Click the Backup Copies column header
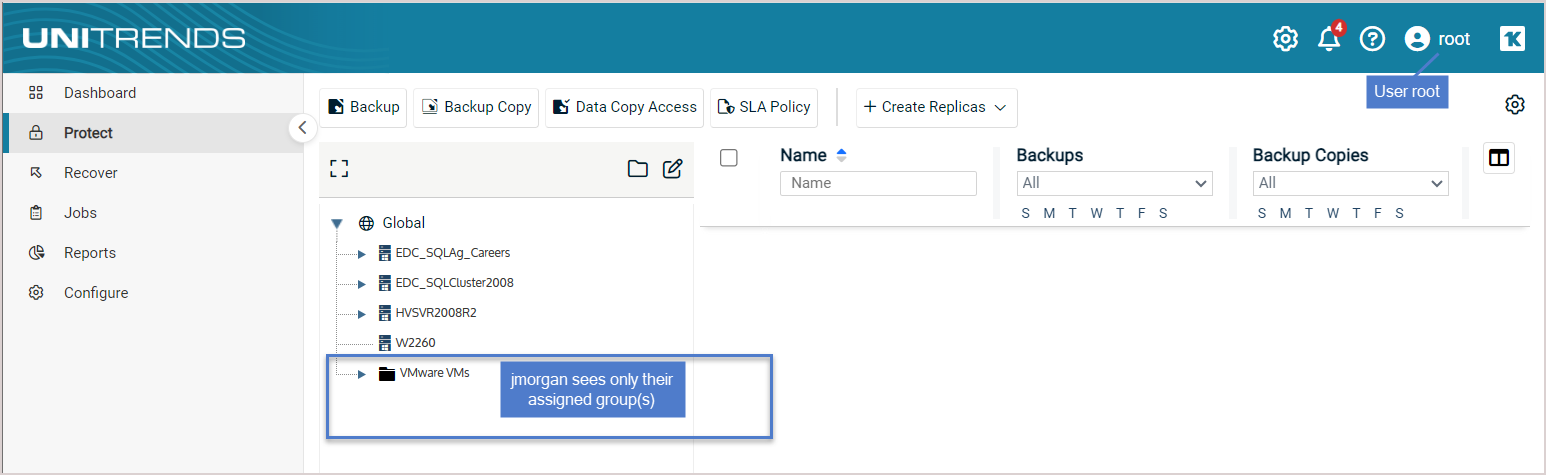The width and height of the screenshot is (1546, 475). 1311,155
